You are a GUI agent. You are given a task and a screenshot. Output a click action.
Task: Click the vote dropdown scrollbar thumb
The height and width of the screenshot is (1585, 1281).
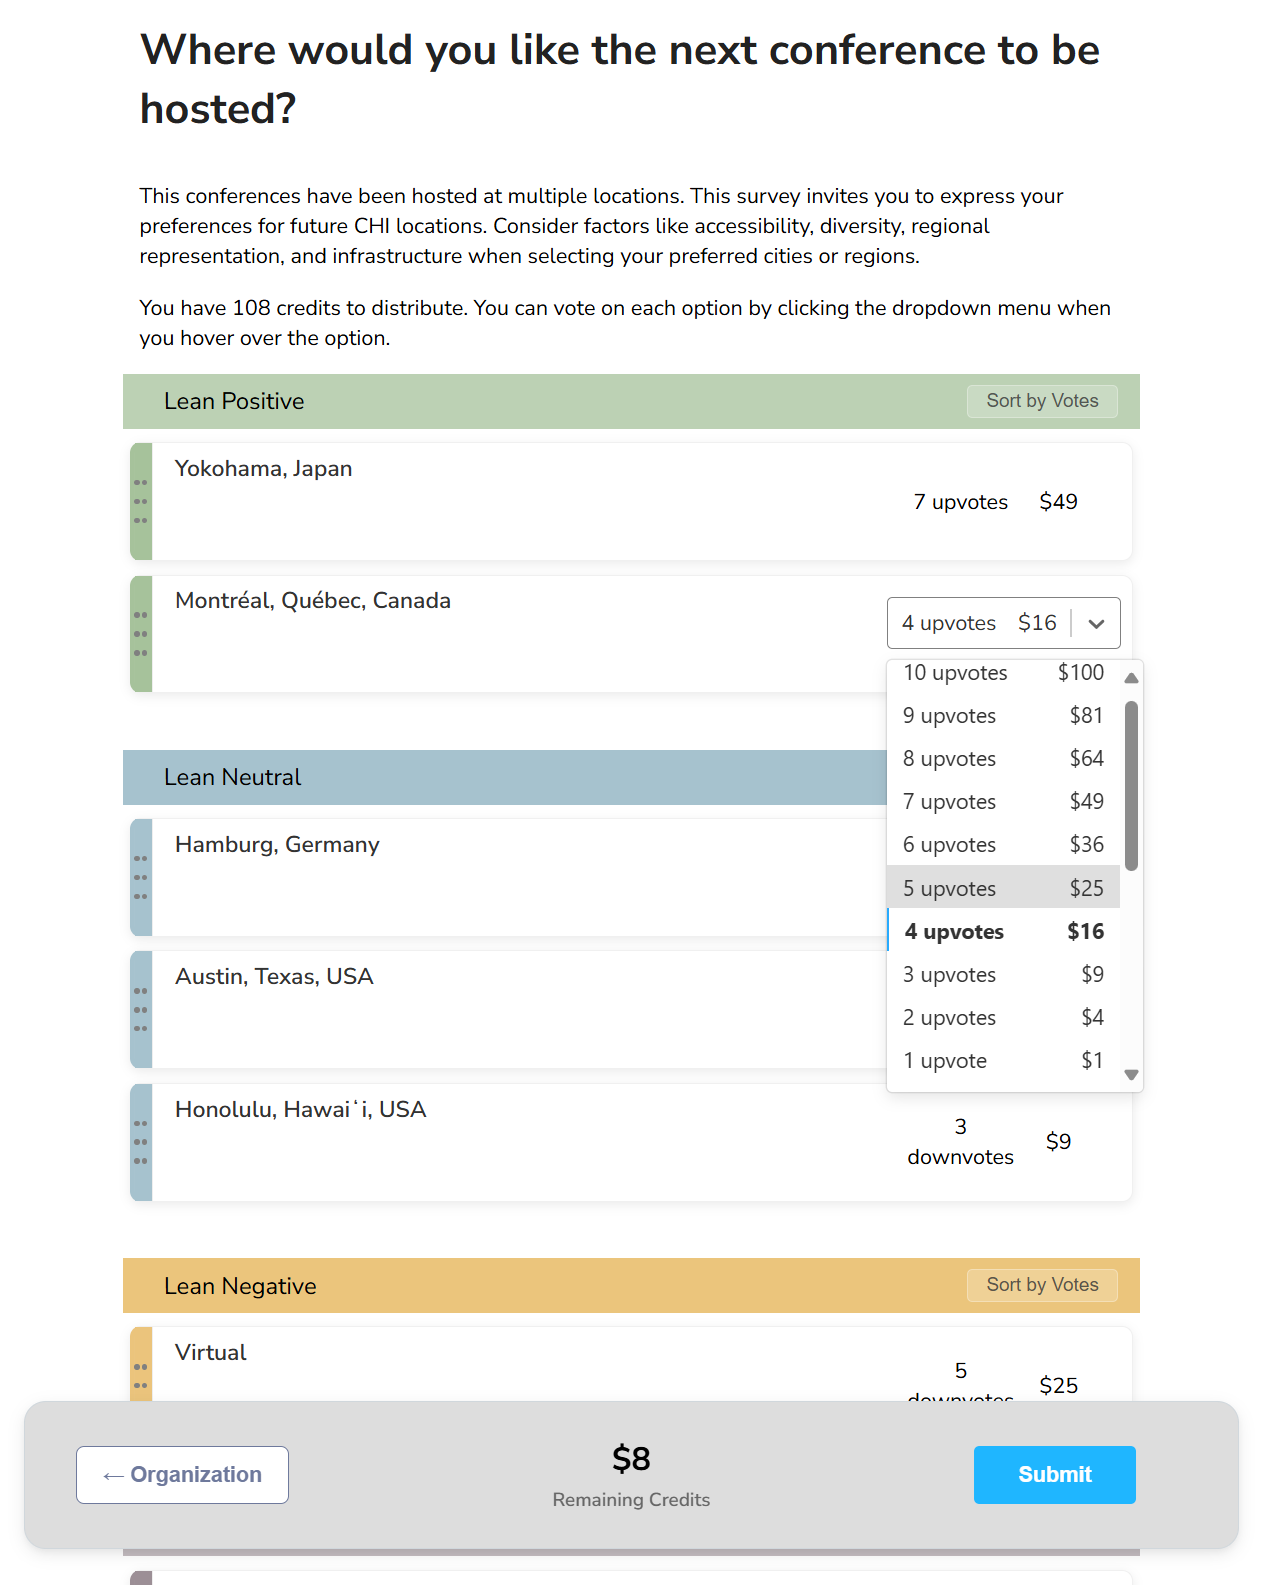[1131, 786]
